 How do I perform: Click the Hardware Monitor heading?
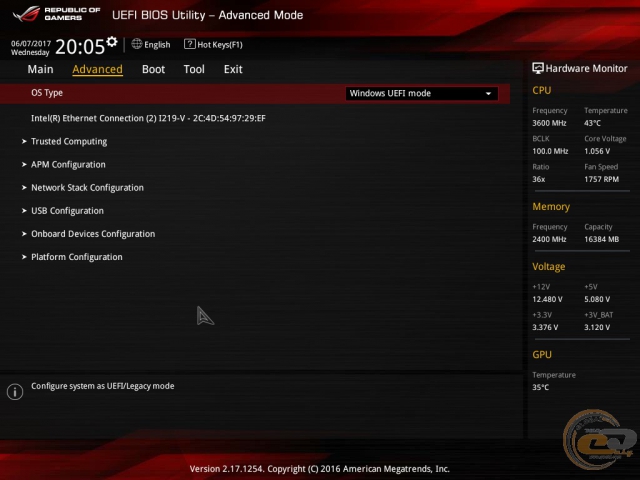click(x=586, y=69)
